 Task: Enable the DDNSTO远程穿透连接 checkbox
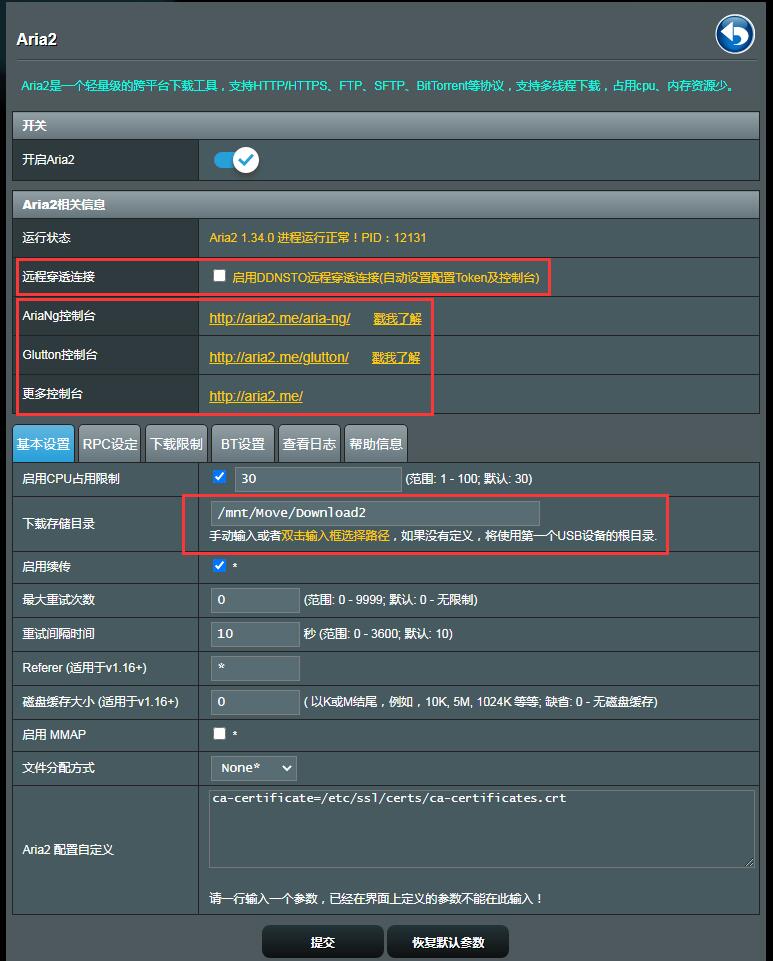point(219,276)
